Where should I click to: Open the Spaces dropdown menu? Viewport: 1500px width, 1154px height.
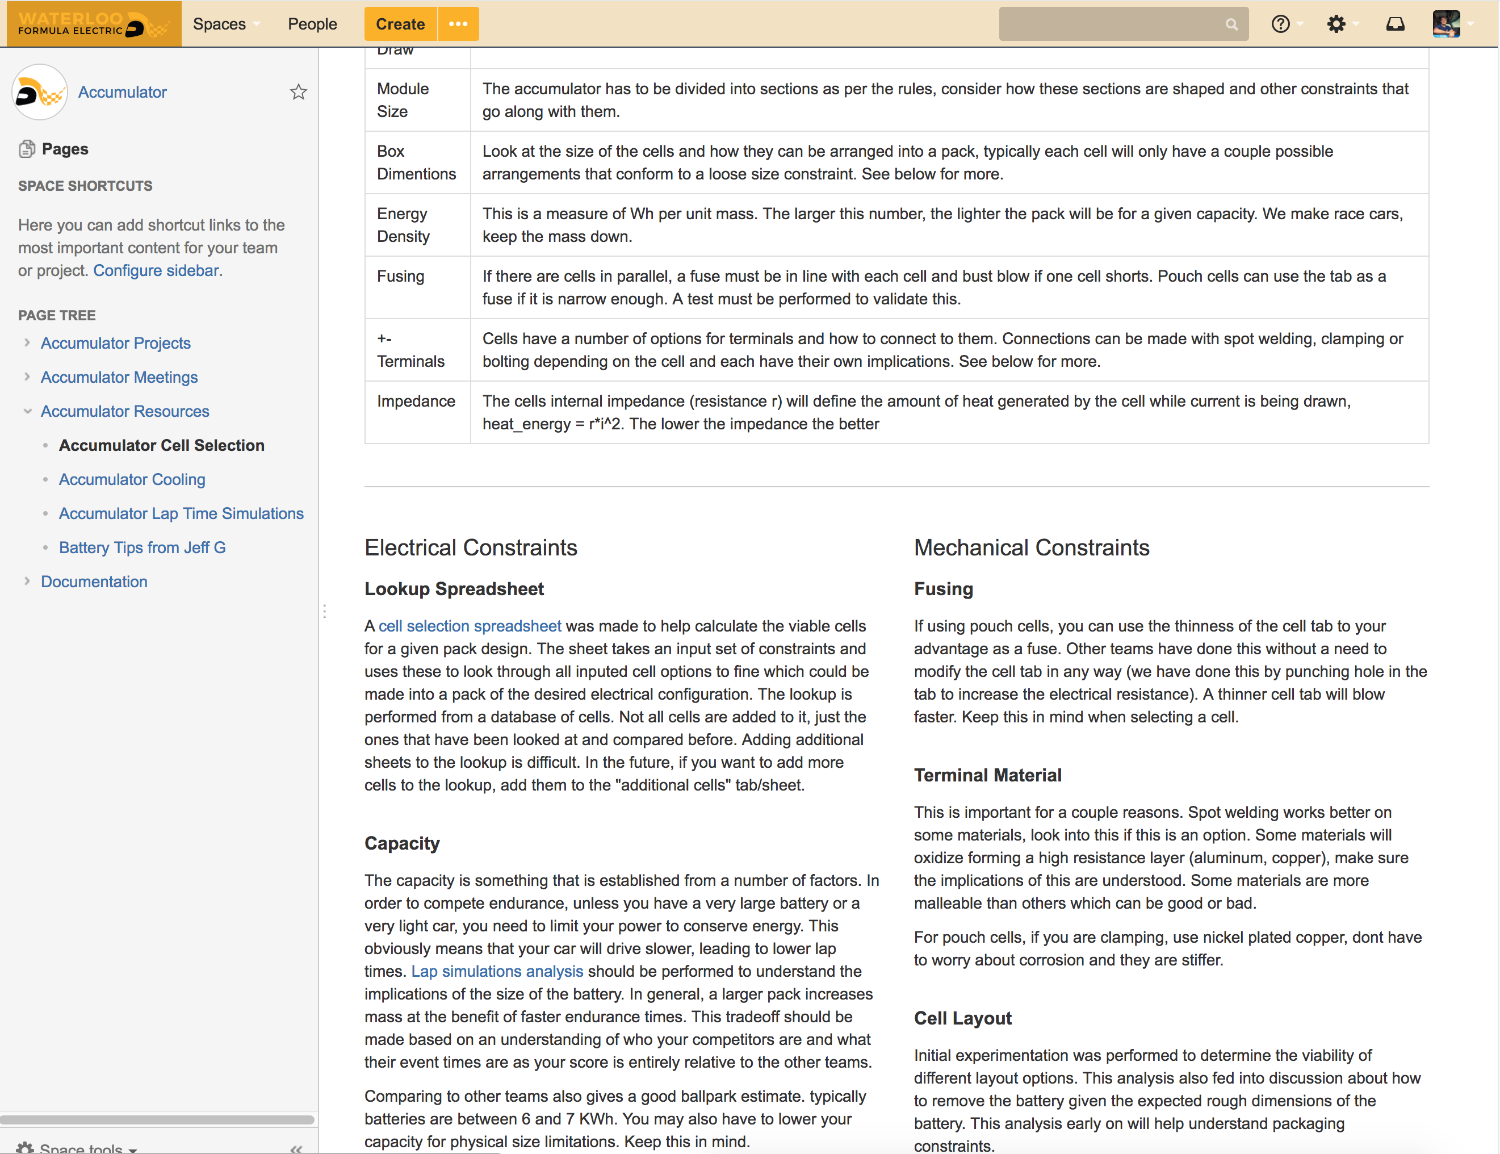pos(226,24)
